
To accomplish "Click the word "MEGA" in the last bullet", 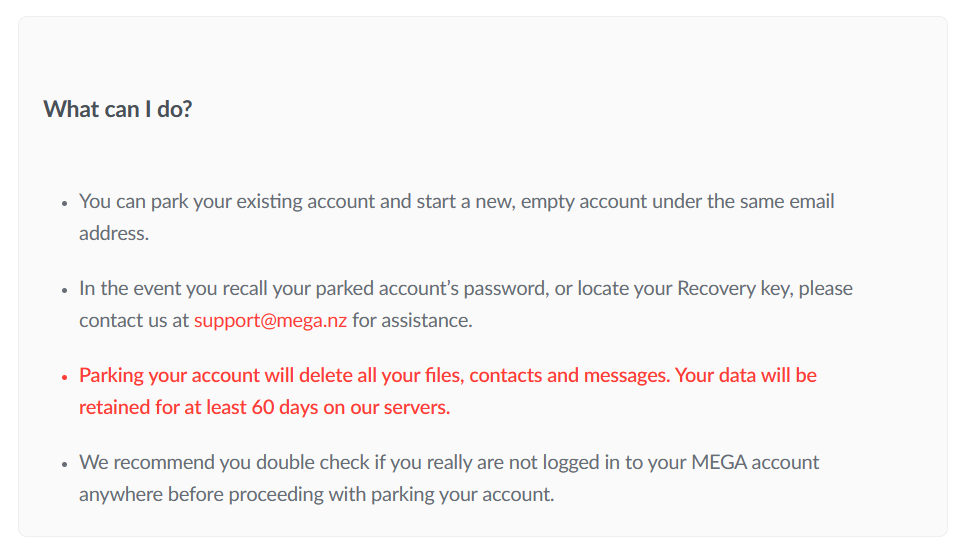I will [719, 463].
